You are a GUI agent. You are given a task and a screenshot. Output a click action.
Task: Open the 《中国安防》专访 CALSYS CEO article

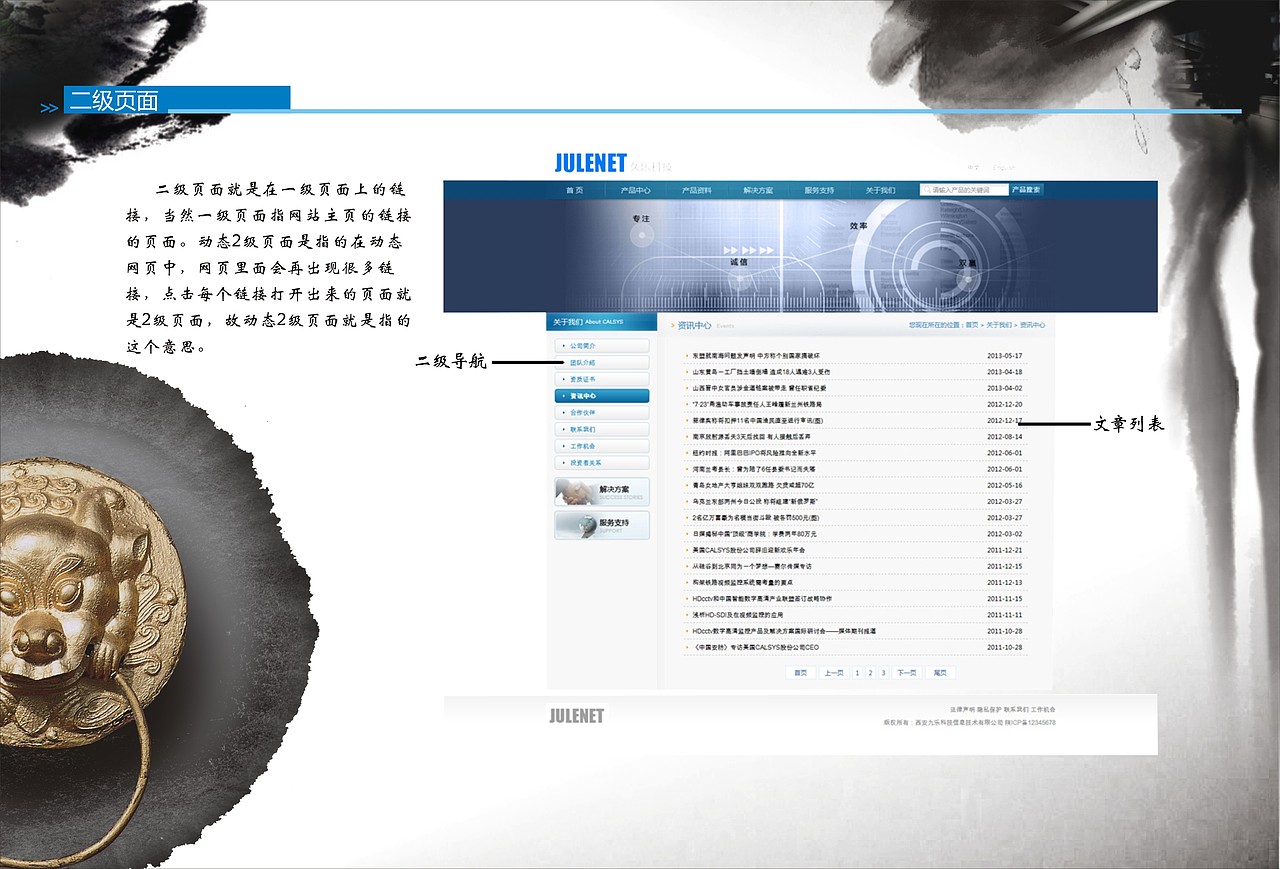tap(755, 647)
